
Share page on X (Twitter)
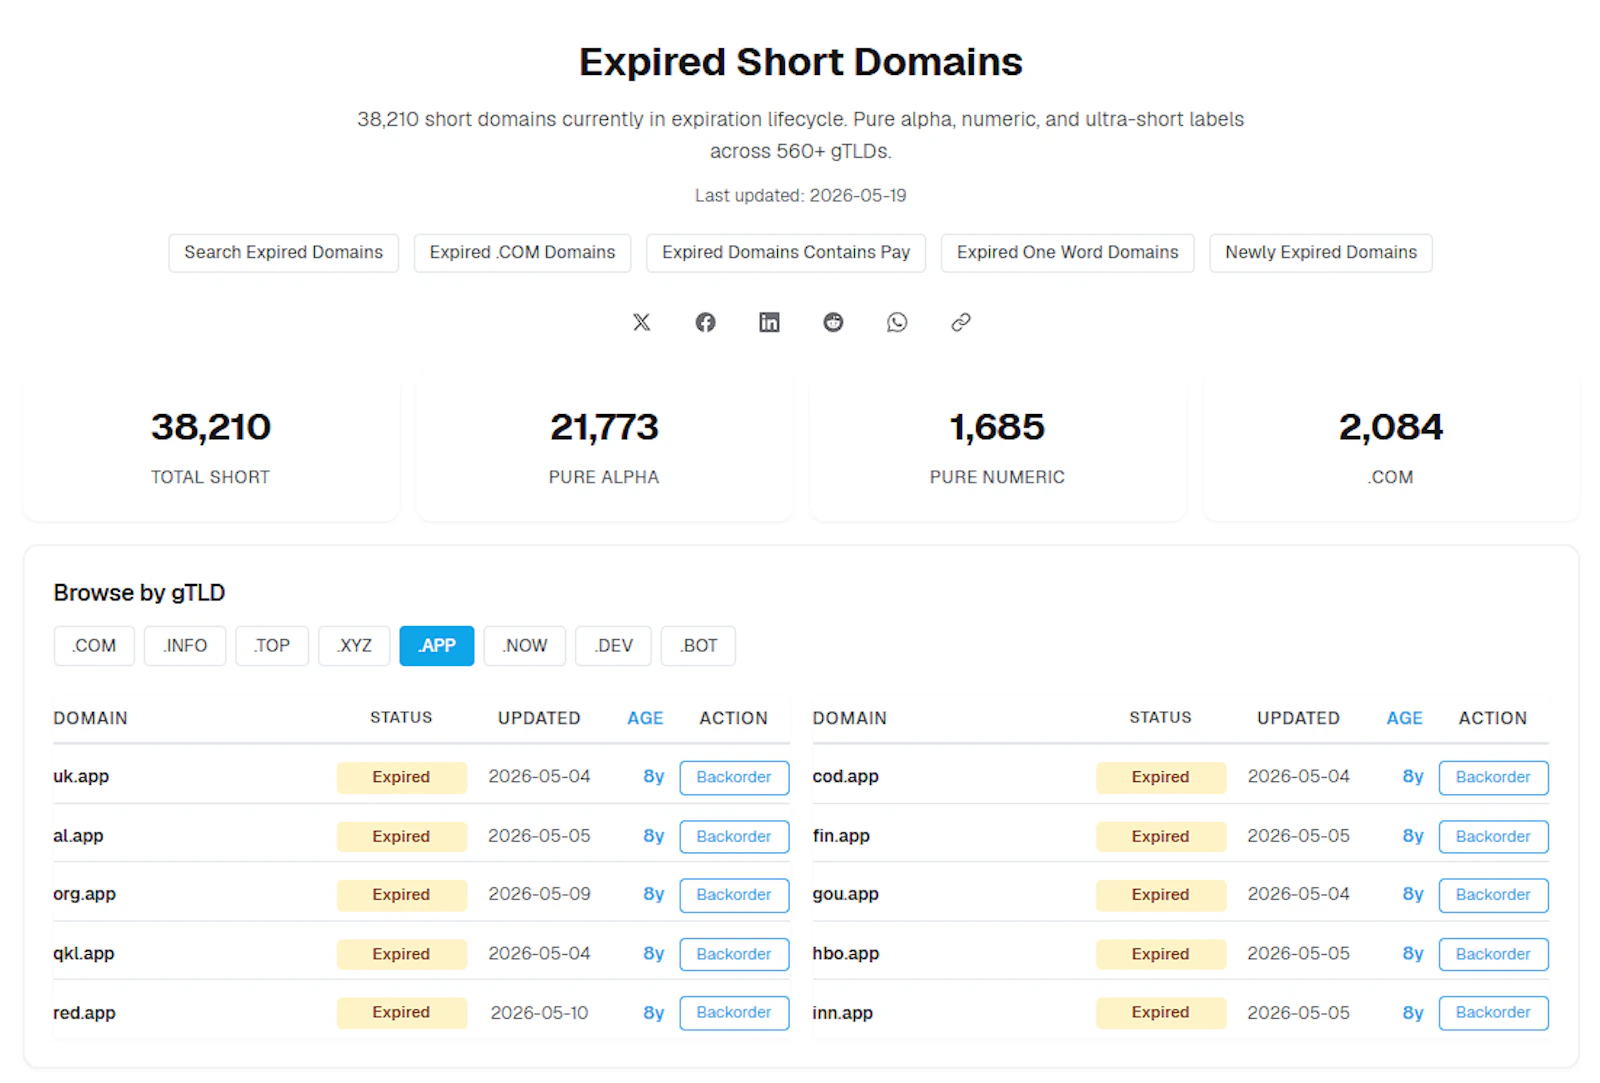point(641,322)
